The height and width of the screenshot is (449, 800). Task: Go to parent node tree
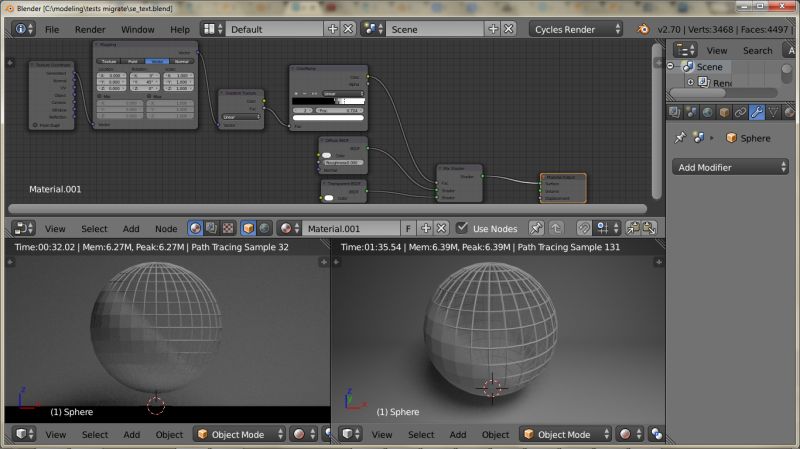tap(556, 228)
